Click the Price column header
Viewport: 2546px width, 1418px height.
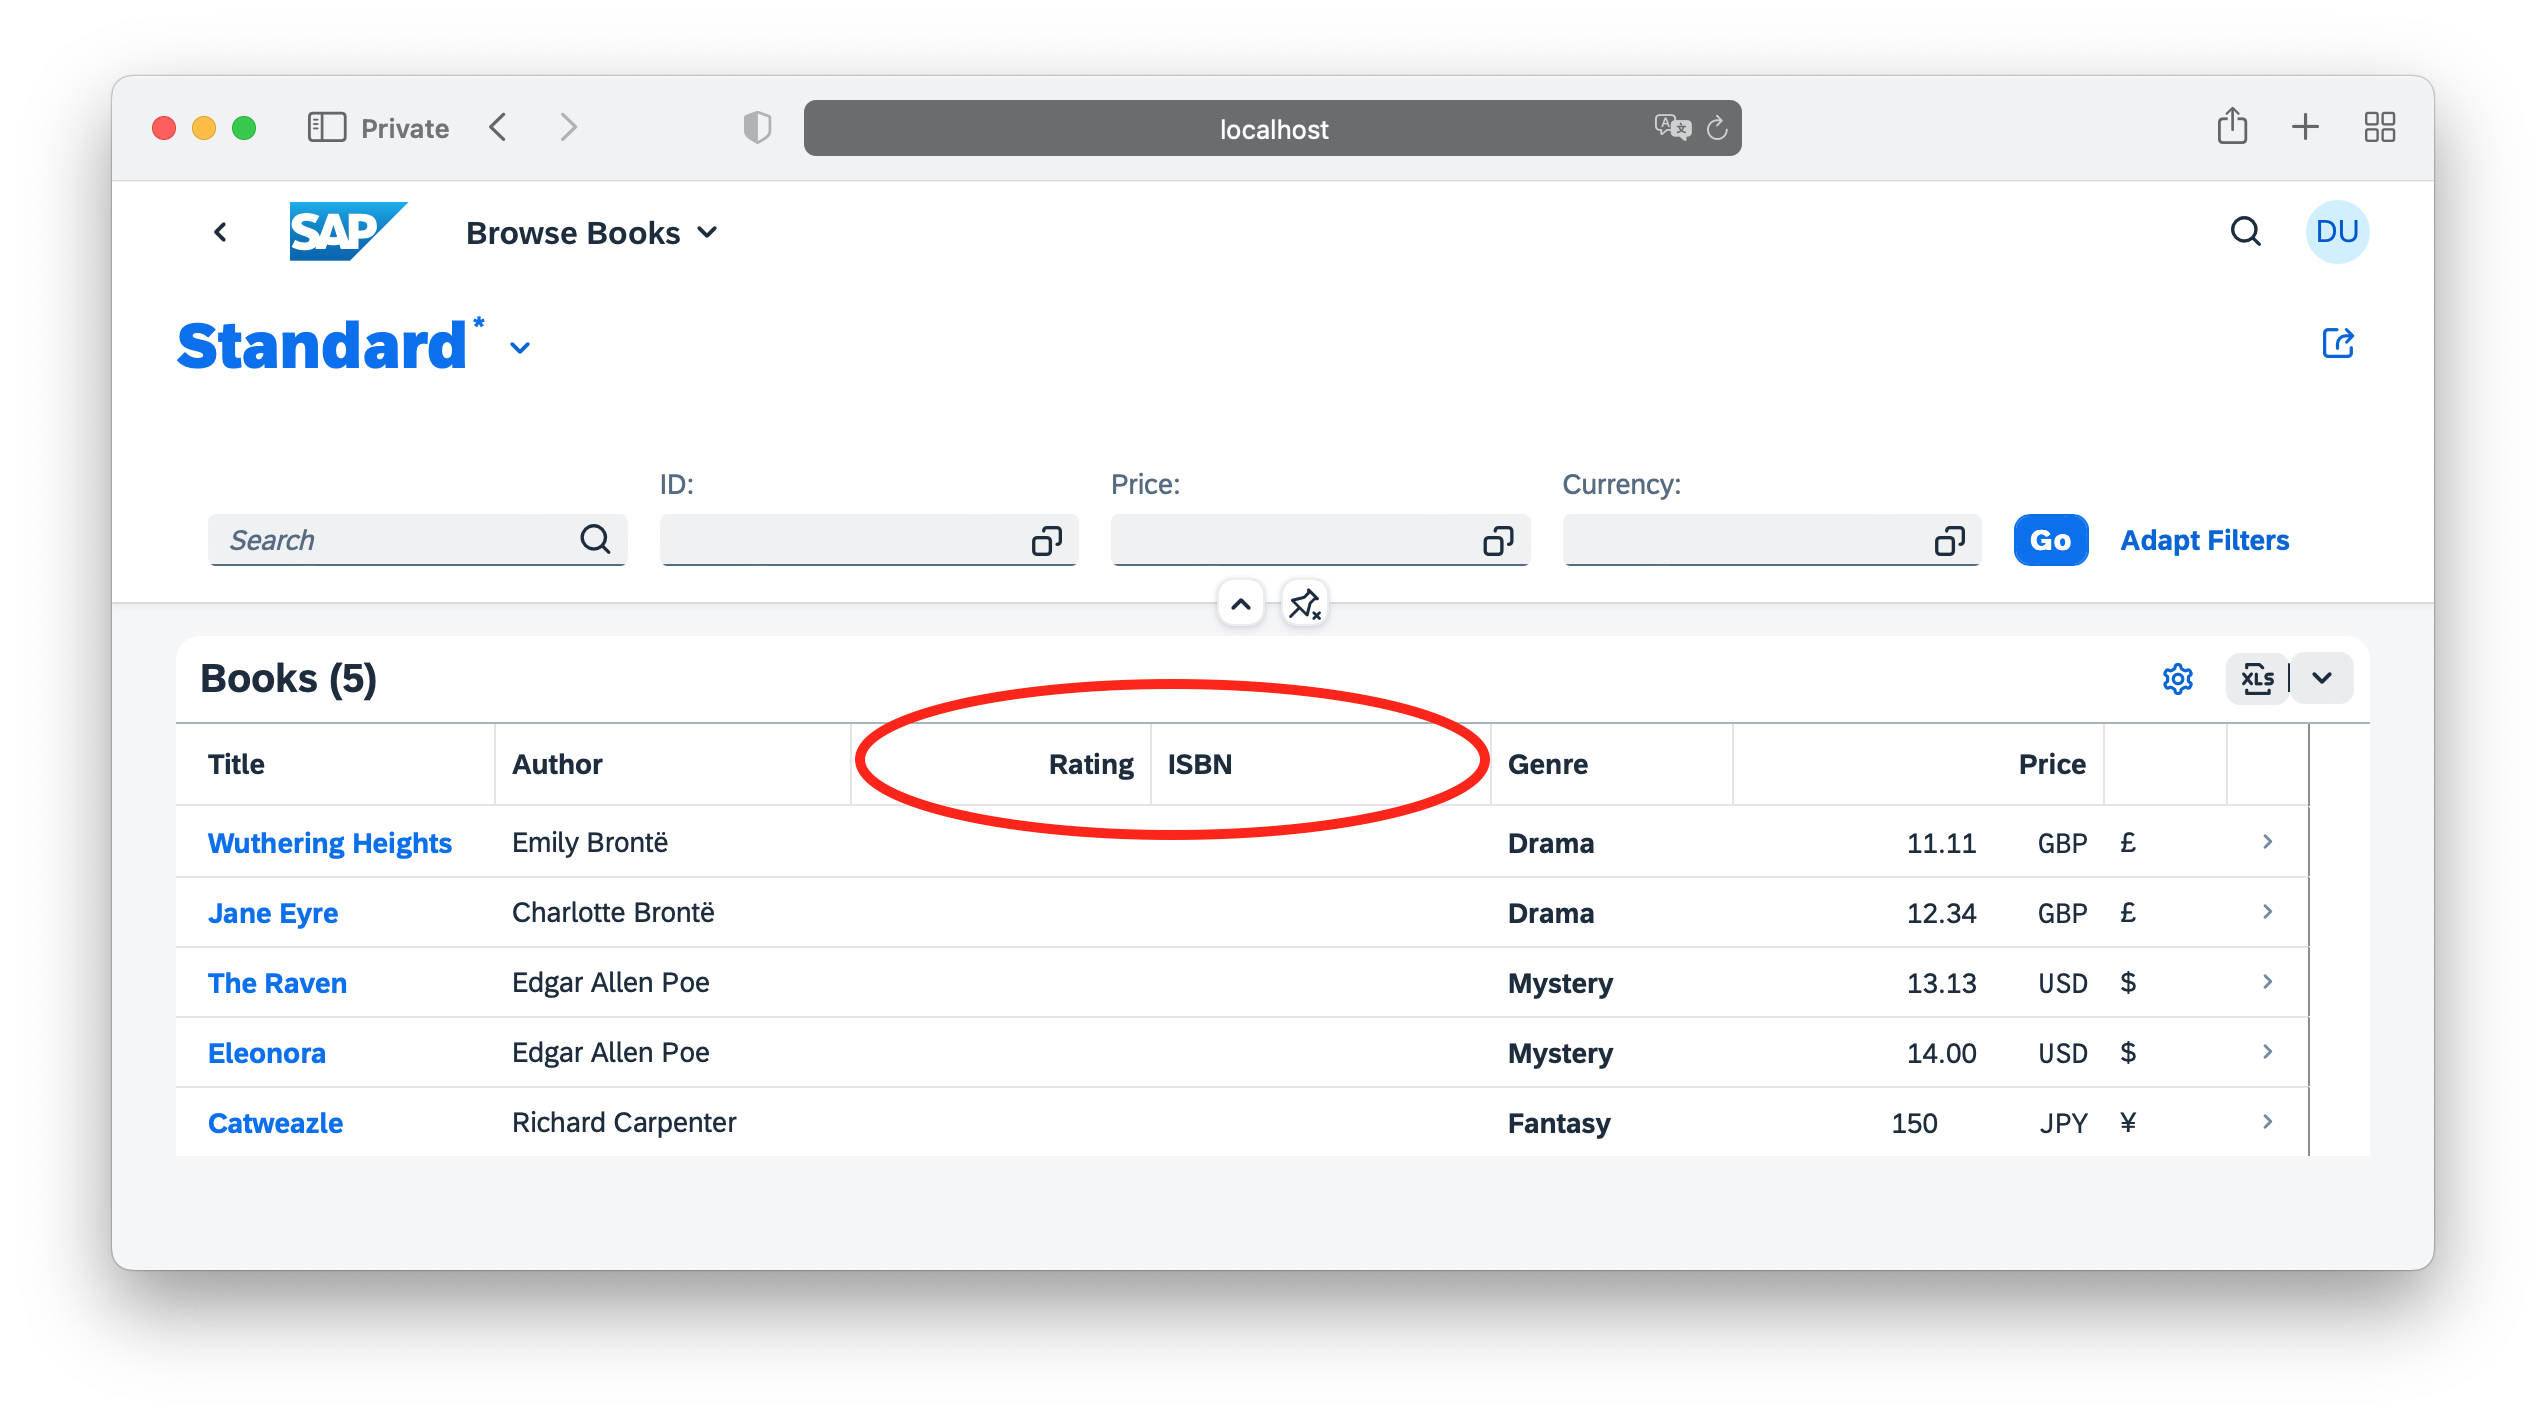tap(1918, 764)
